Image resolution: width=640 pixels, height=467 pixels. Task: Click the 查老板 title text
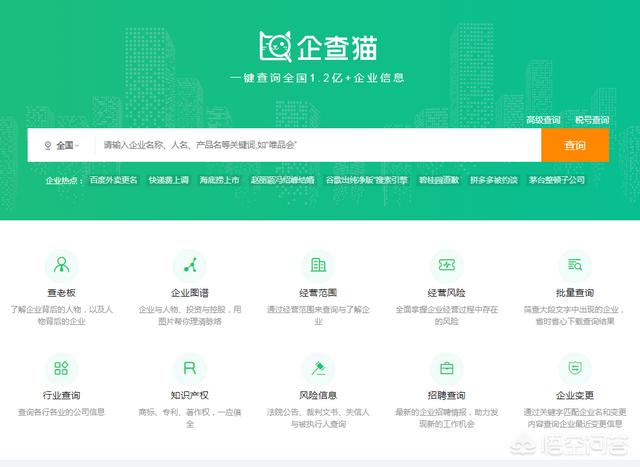[x=61, y=293]
